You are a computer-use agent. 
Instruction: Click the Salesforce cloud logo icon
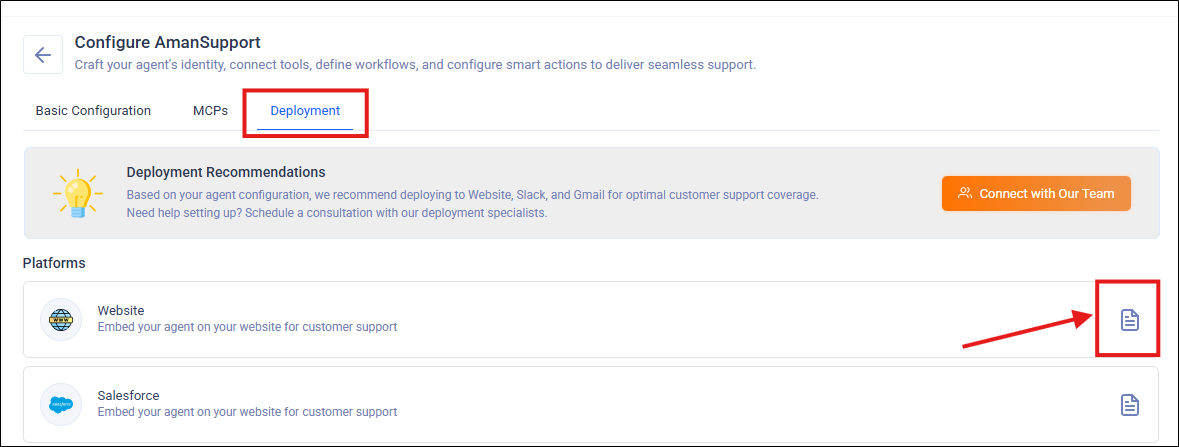61,404
